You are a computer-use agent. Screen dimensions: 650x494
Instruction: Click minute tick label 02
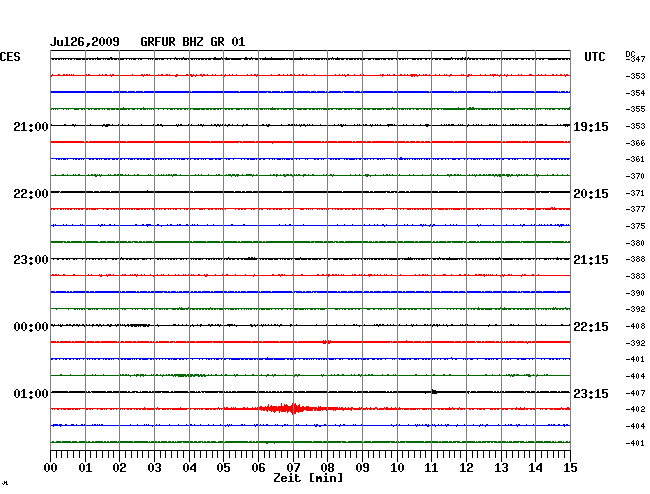click(119, 468)
